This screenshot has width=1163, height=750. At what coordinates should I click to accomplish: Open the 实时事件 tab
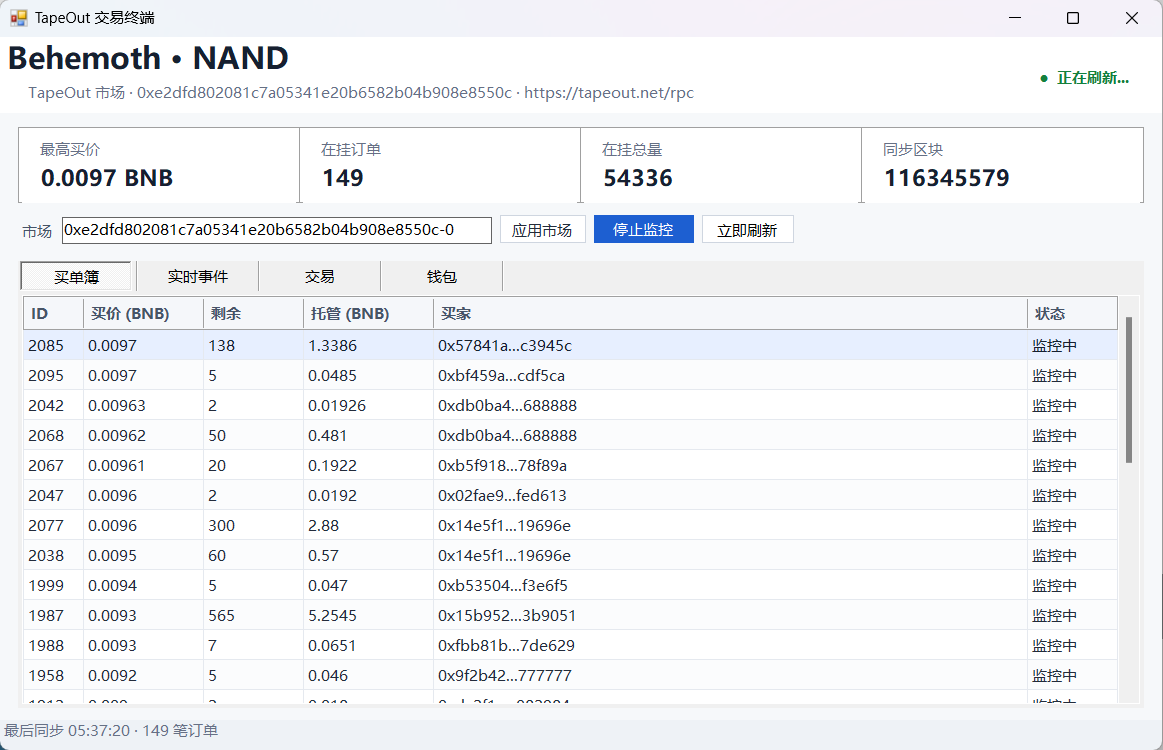(x=197, y=277)
